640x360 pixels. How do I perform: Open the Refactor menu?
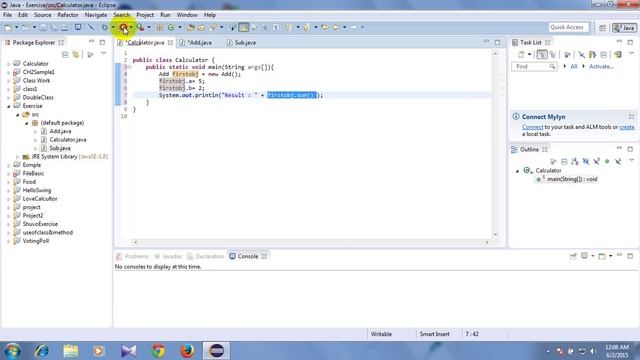coord(68,15)
